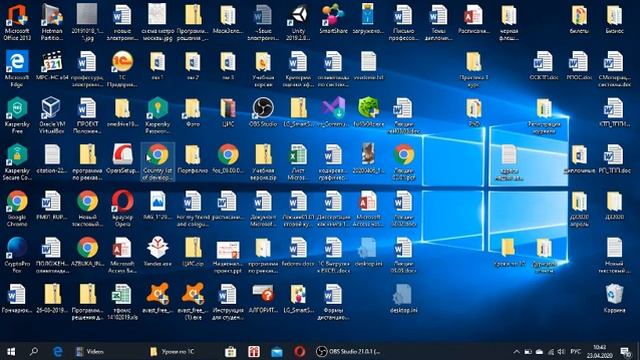Select the Лист Microsoft Excel file icon
640x360 pixels.
298,162
